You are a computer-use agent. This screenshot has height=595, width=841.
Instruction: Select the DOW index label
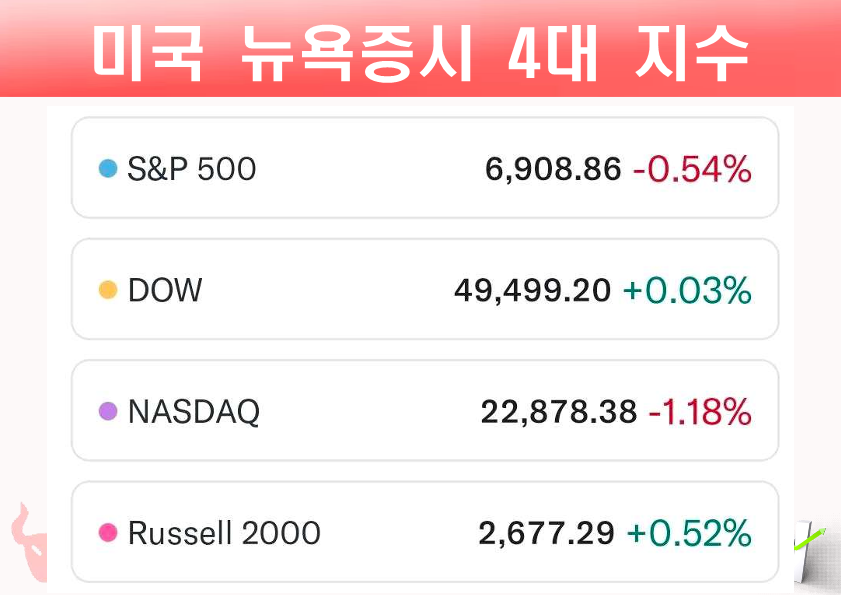click(165, 290)
